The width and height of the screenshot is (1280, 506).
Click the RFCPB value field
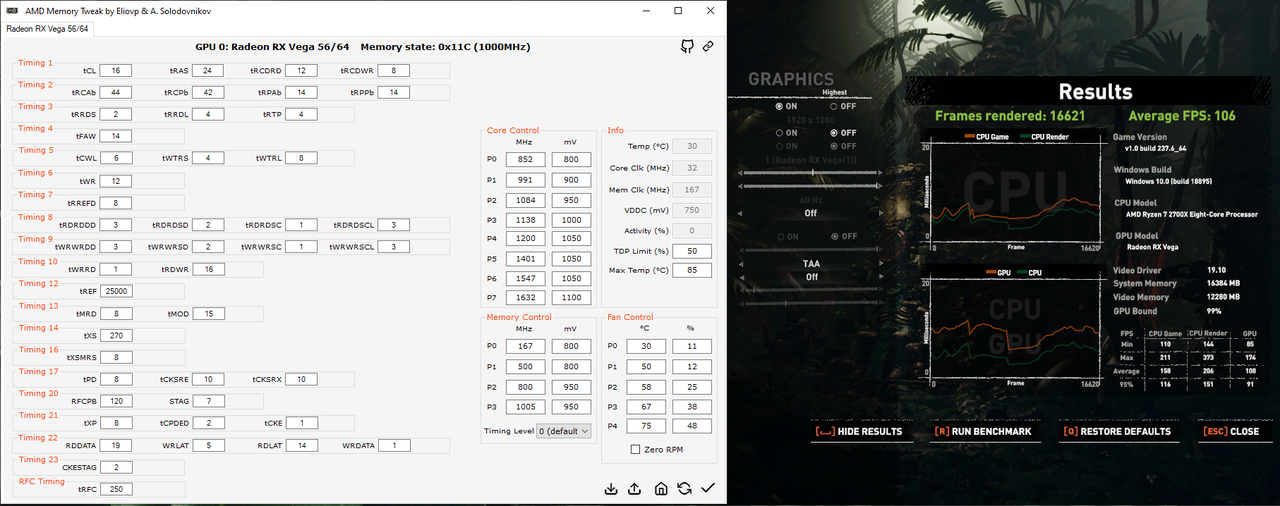(116, 401)
